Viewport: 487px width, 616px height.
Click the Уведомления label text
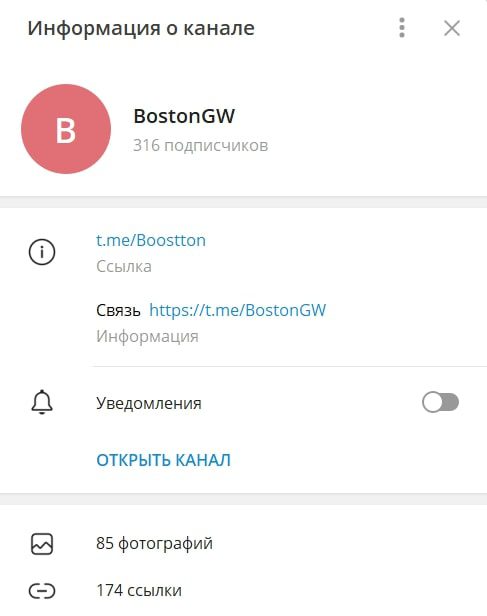pos(149,403)
